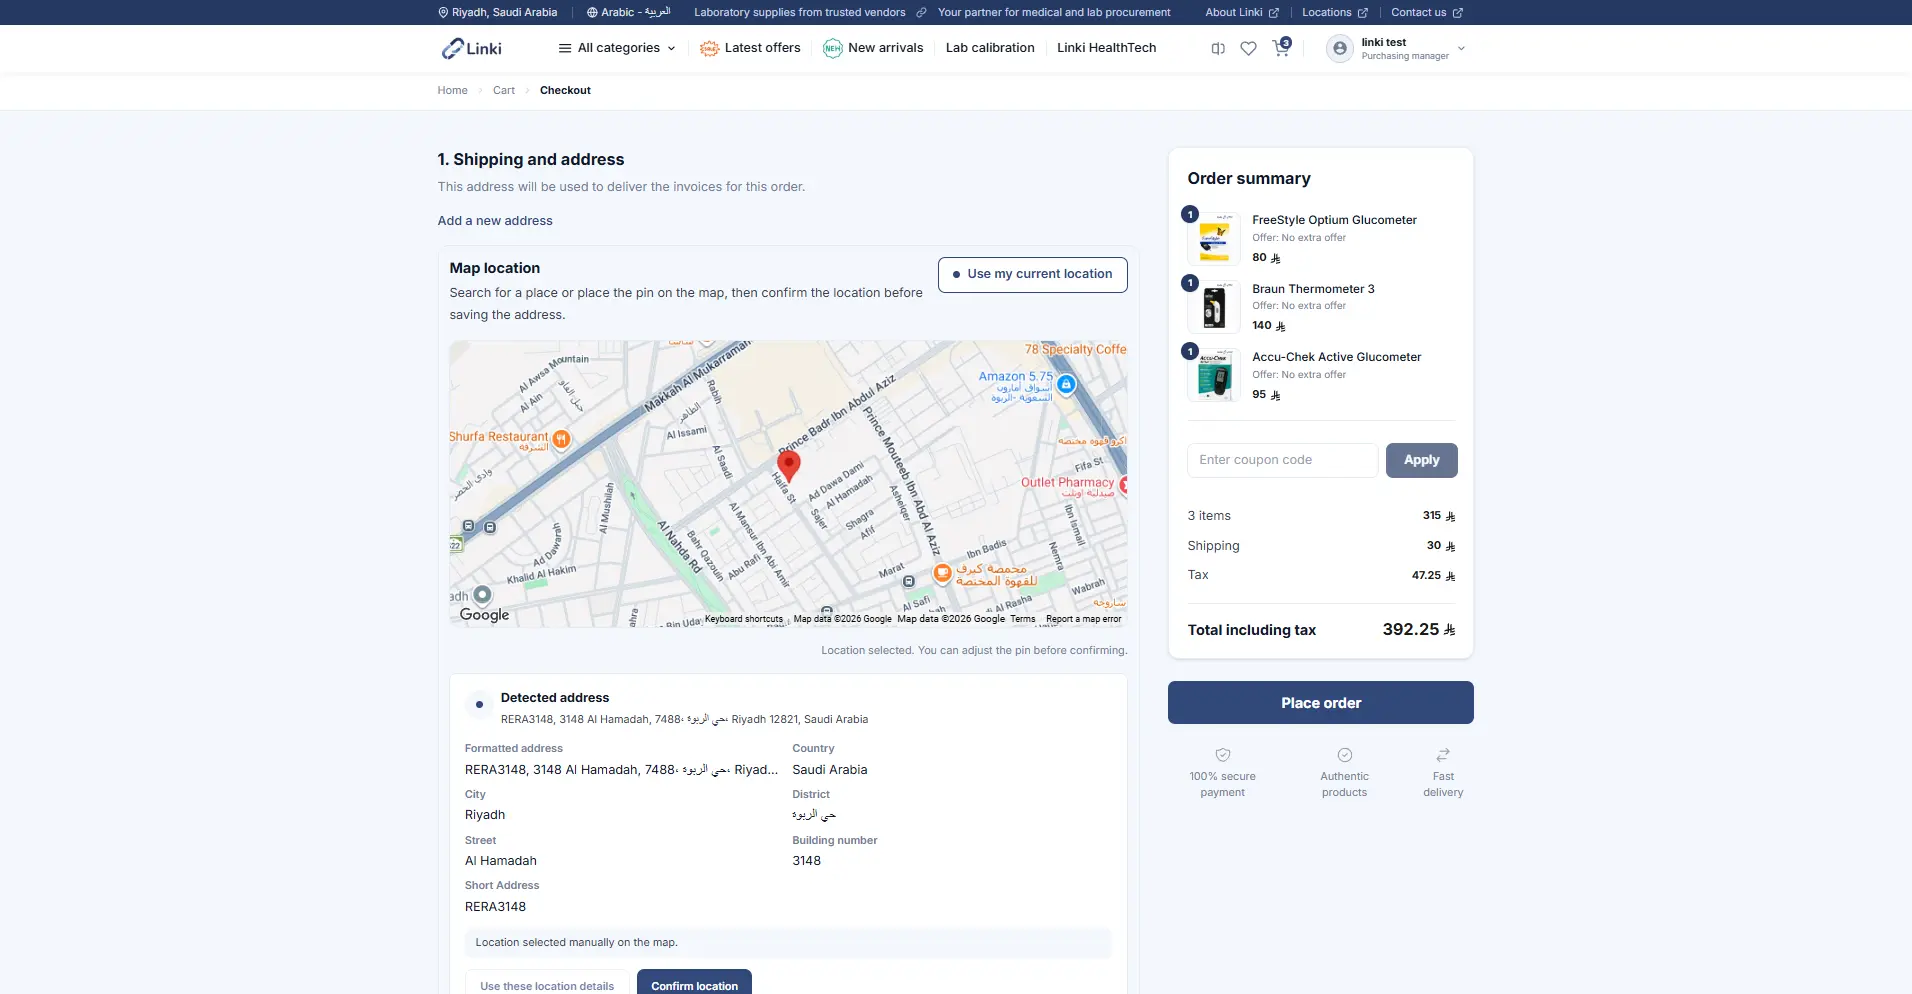
Task: Click the orange cafe marker near Ibn Badis
Action: pyautogui.click(x=942, y=573)
